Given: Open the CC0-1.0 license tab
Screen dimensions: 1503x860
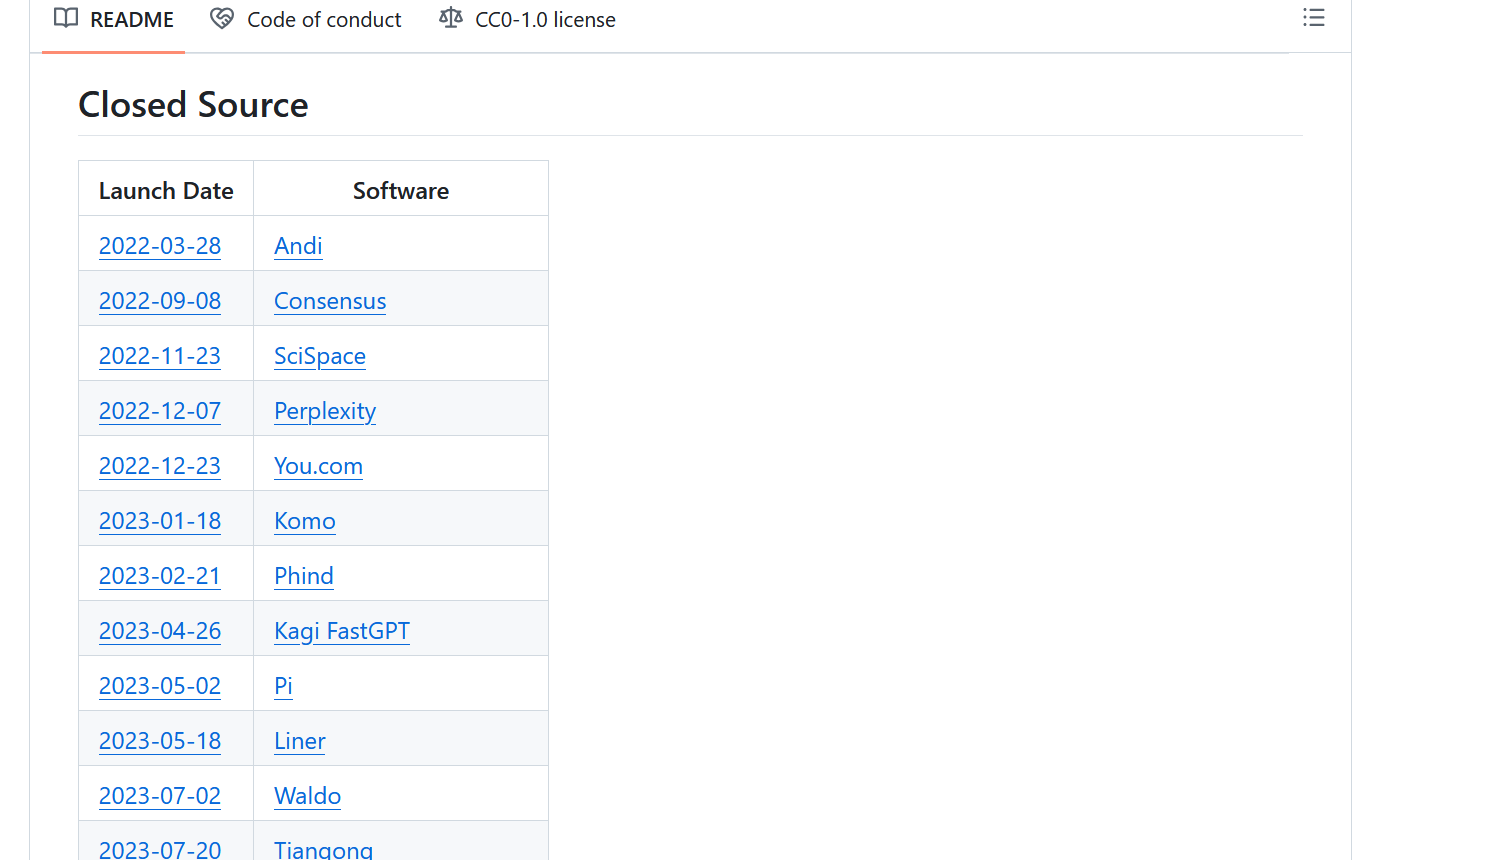Looking at the screenshot, I should (528, 20).
